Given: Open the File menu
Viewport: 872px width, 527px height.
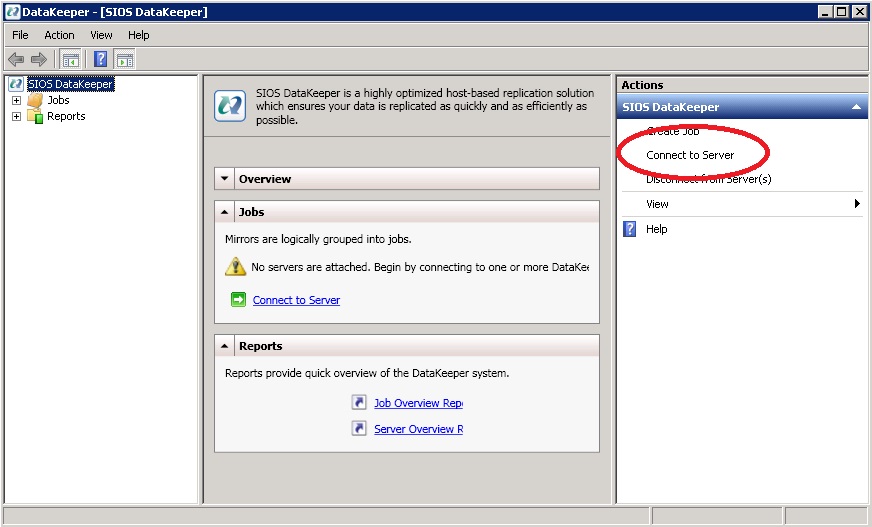Looking at the screenshot, I should coord(20,35).
